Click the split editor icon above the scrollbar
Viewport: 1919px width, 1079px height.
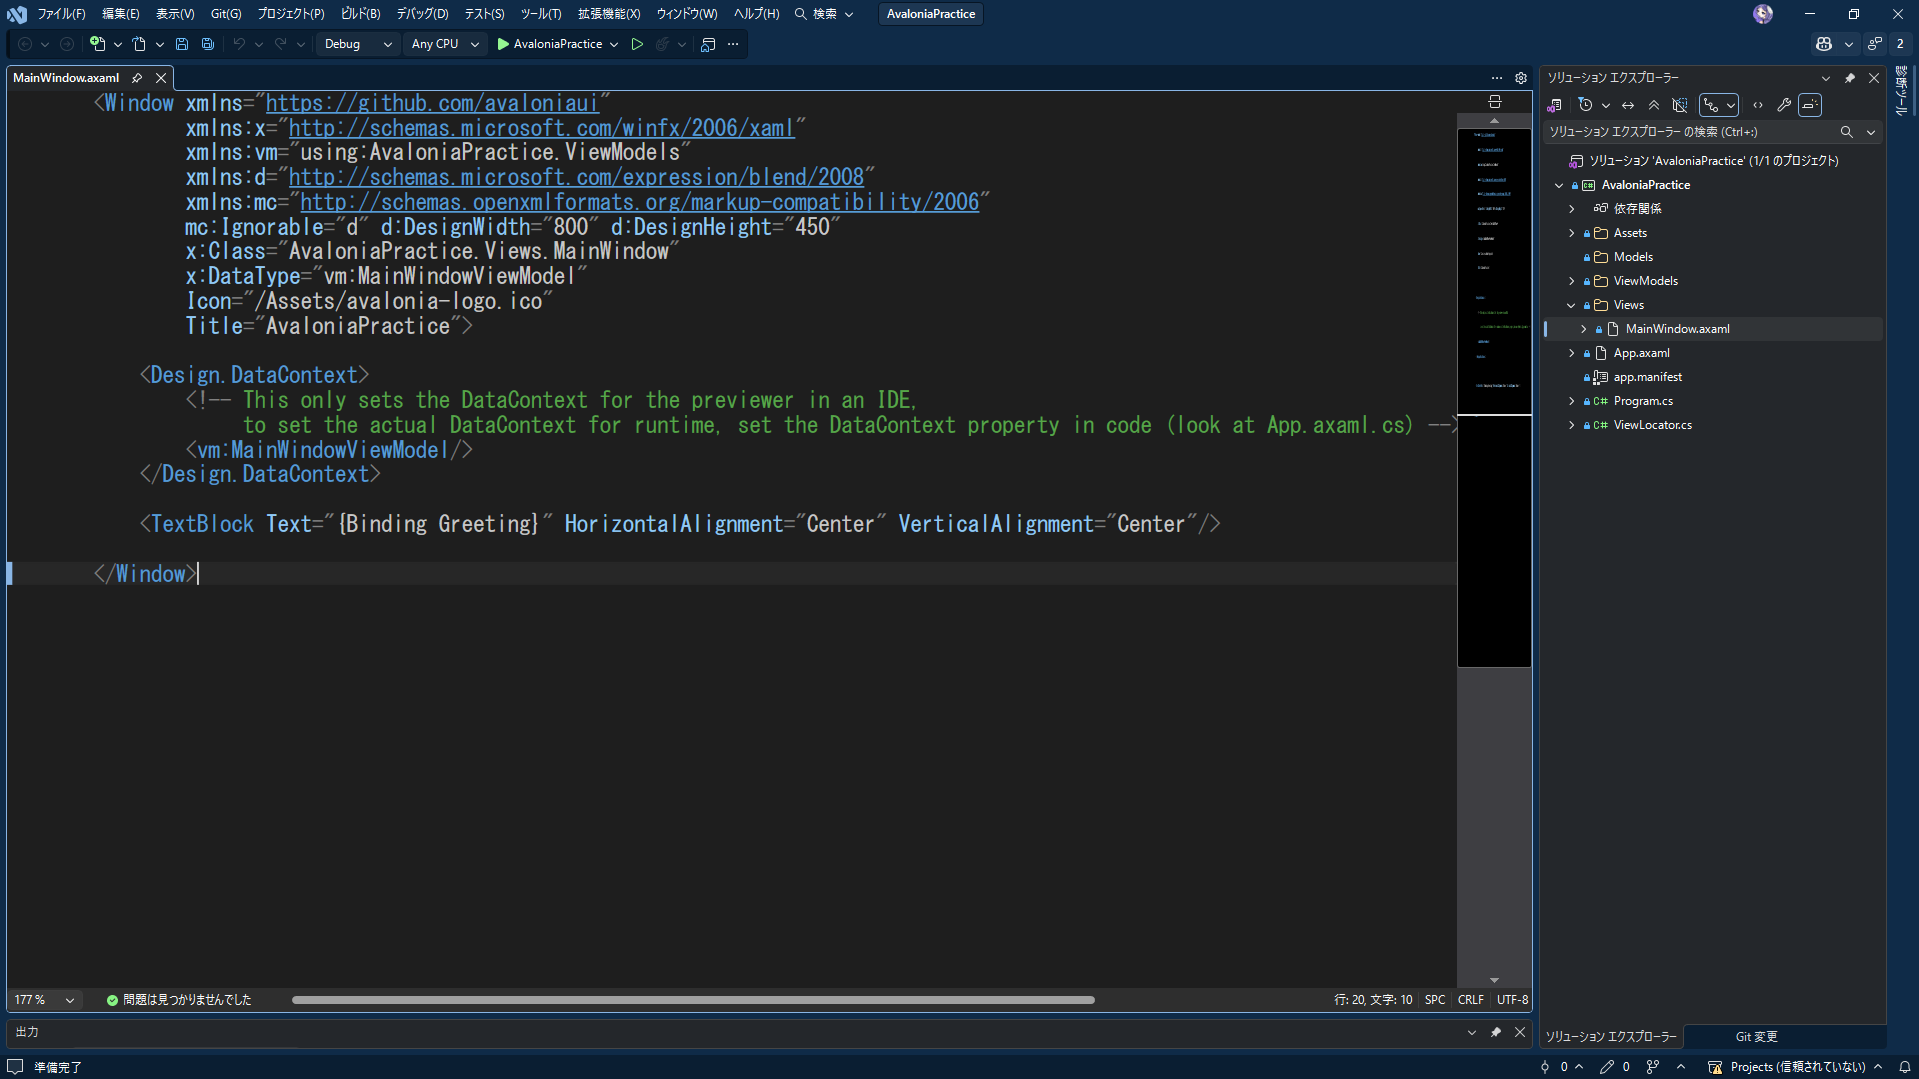[x=1495, y=102]
